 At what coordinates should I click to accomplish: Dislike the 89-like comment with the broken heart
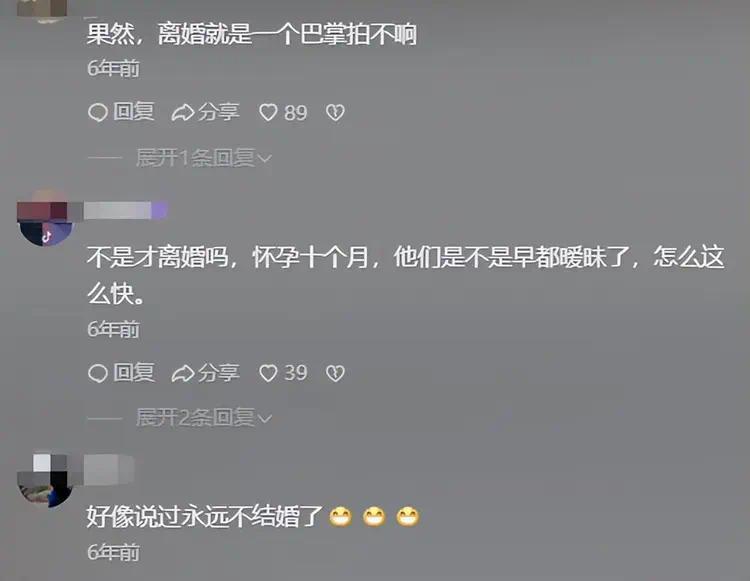coord(335,113)
